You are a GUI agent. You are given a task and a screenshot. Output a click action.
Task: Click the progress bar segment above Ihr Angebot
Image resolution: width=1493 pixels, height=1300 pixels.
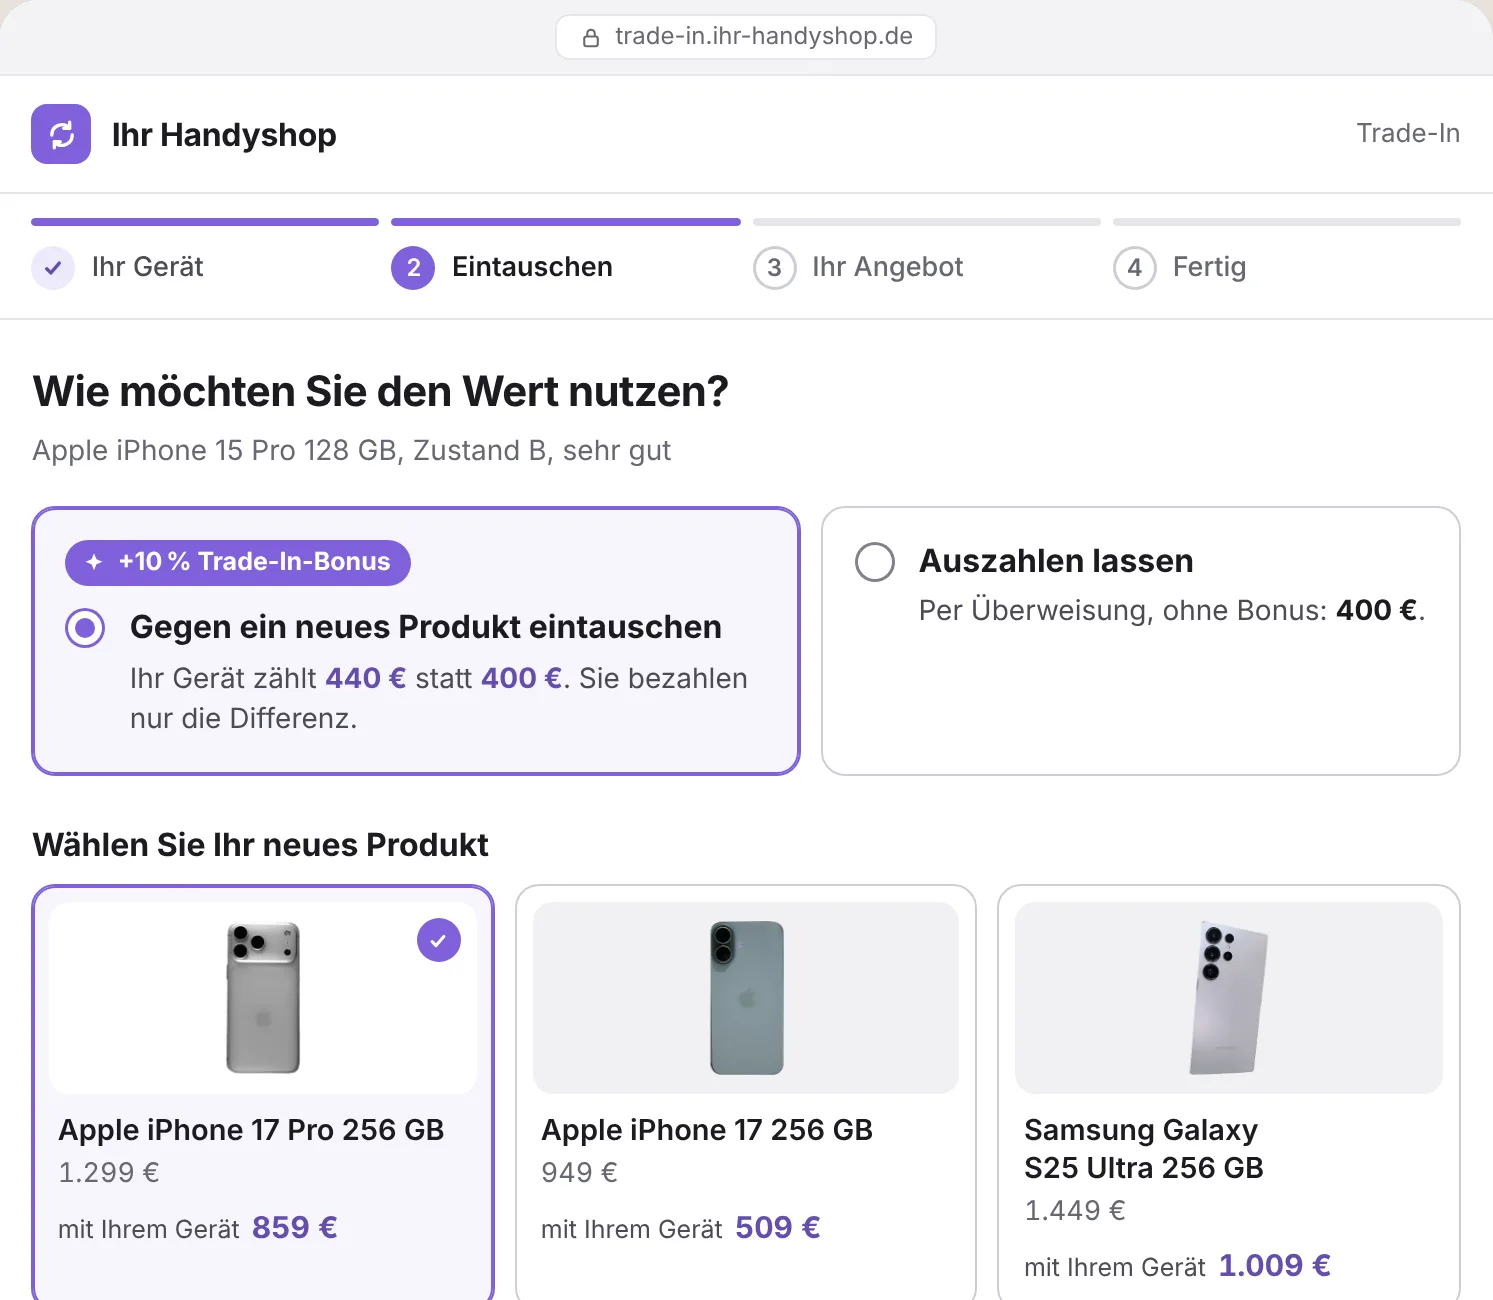point(927,222)
